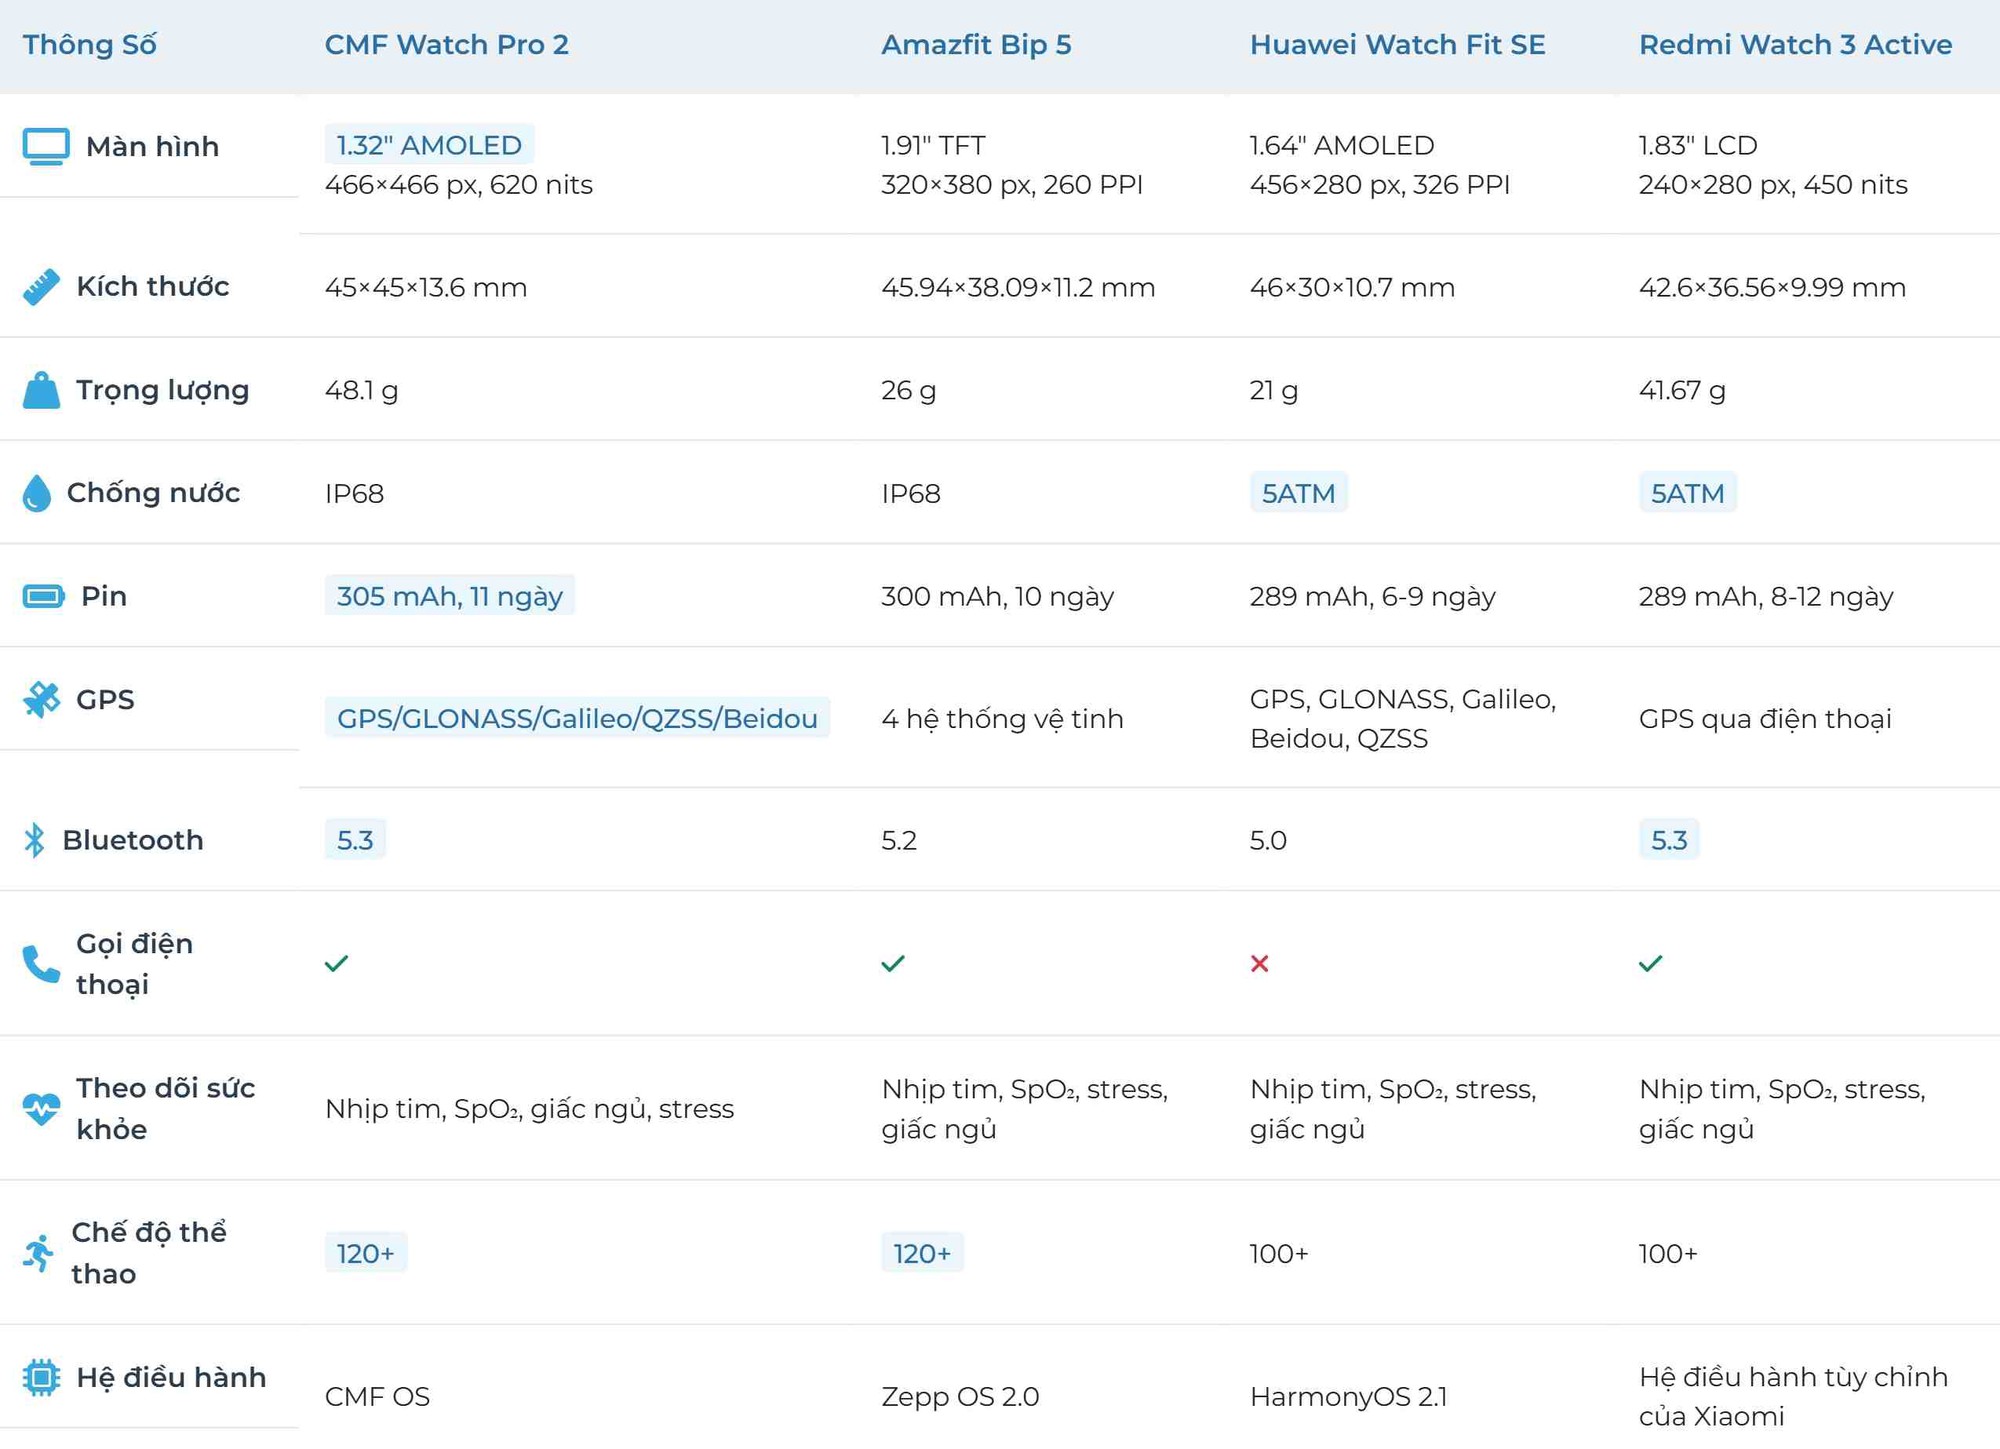Image resolution: width=2000 pixels, height=1449 pixels.
Task: Click the monitor icon beside Màn hình
Action: point(46,146)
